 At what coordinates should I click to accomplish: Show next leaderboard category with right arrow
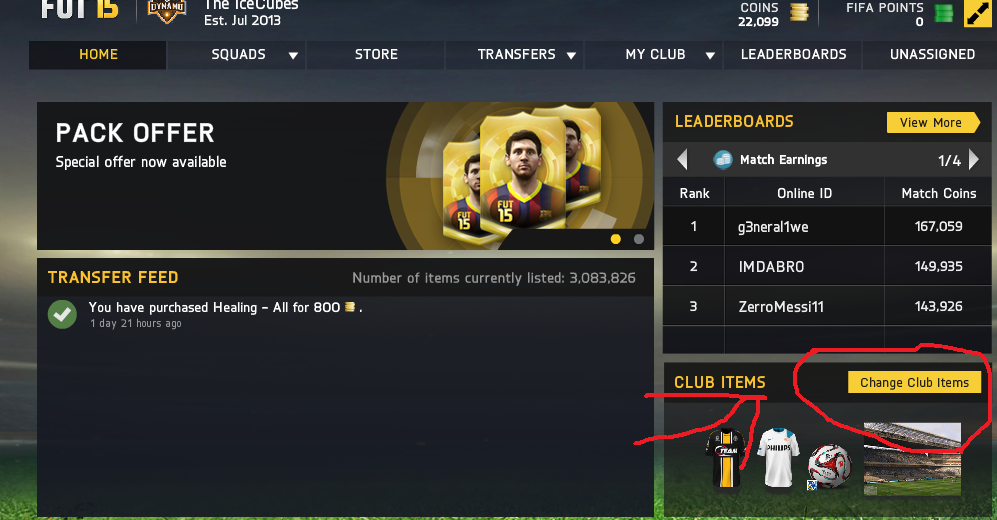974,159
